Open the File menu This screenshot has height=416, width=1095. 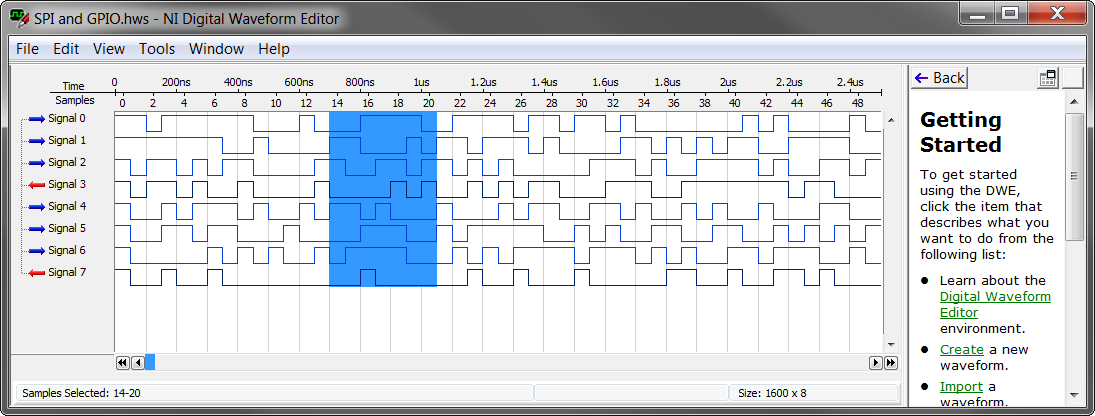[27, 49]
